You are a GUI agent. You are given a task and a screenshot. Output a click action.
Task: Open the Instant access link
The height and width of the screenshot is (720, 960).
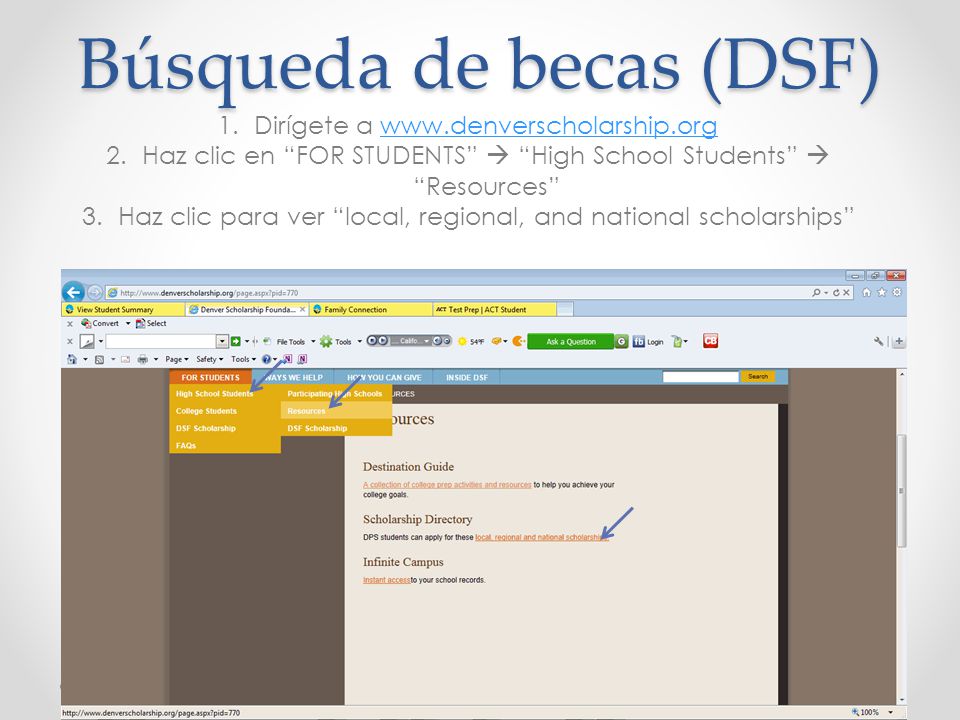(387, 580)
